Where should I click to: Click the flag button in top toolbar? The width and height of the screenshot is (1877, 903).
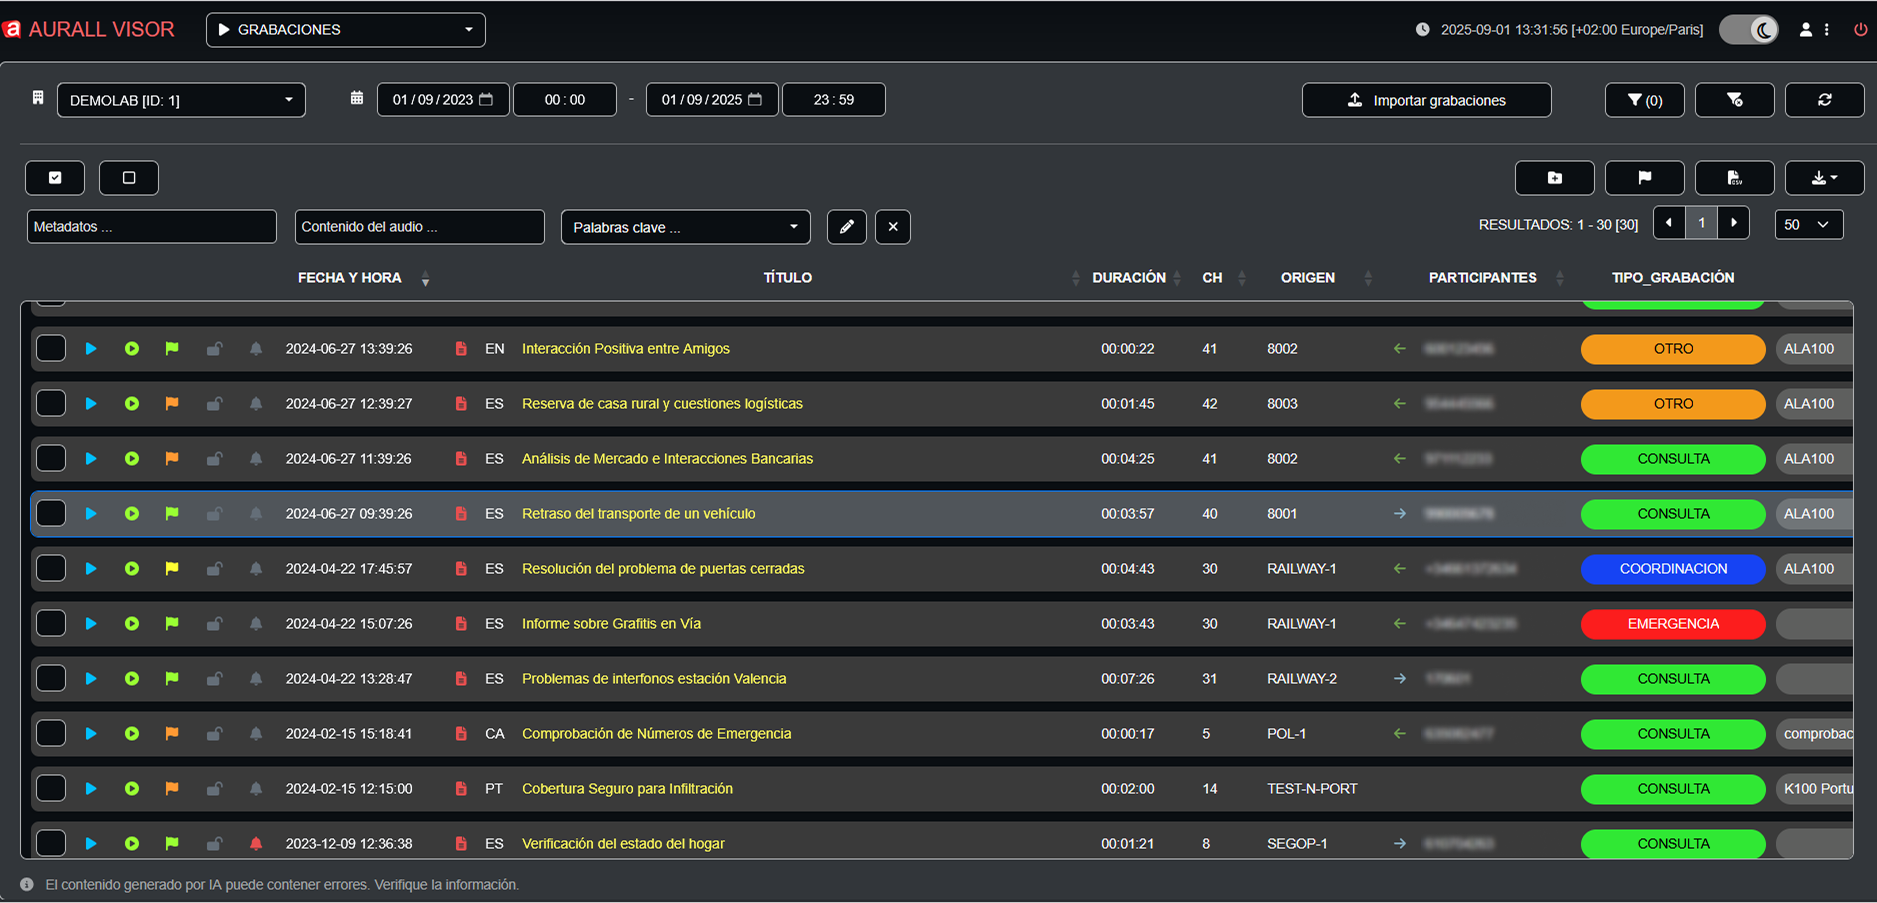[1644, 178]
